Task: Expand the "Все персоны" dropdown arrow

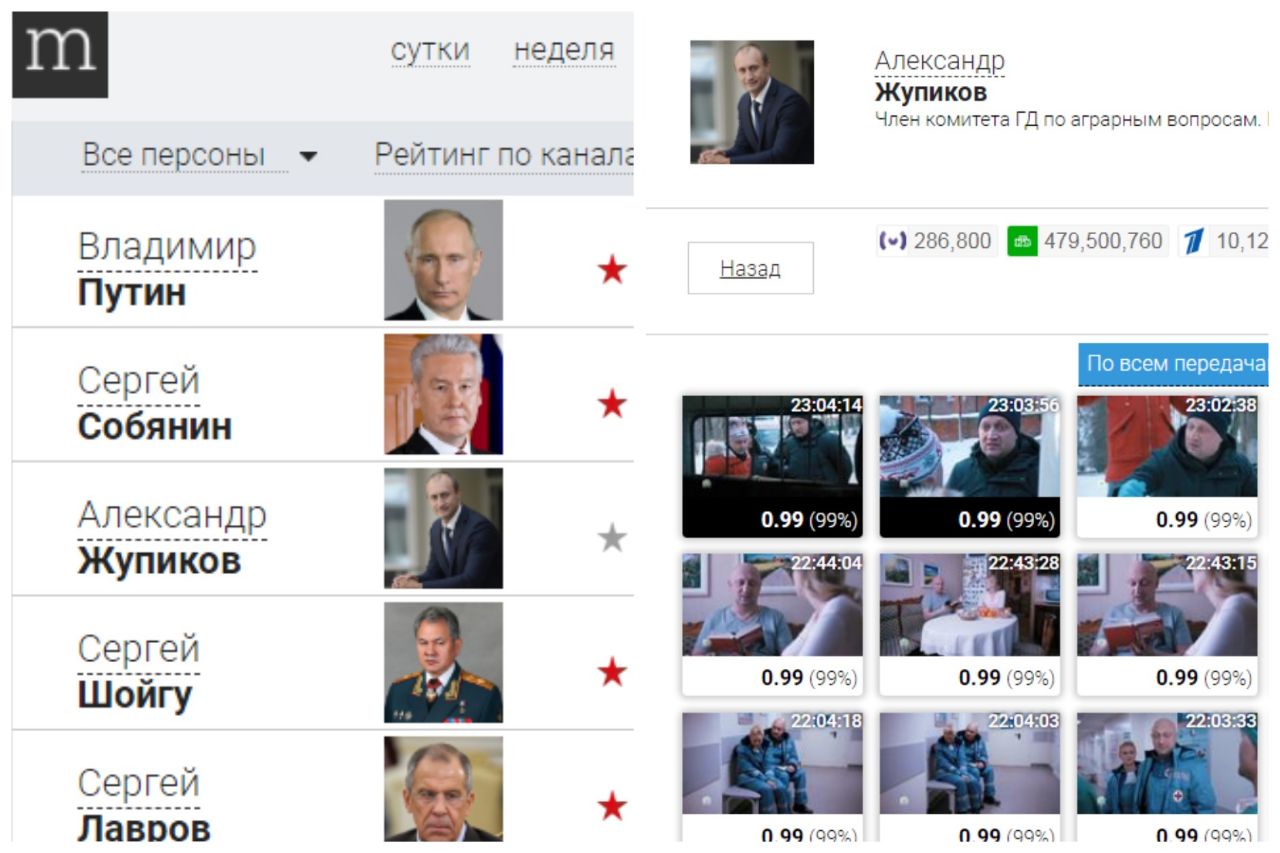Action: (x=309, y=157)
